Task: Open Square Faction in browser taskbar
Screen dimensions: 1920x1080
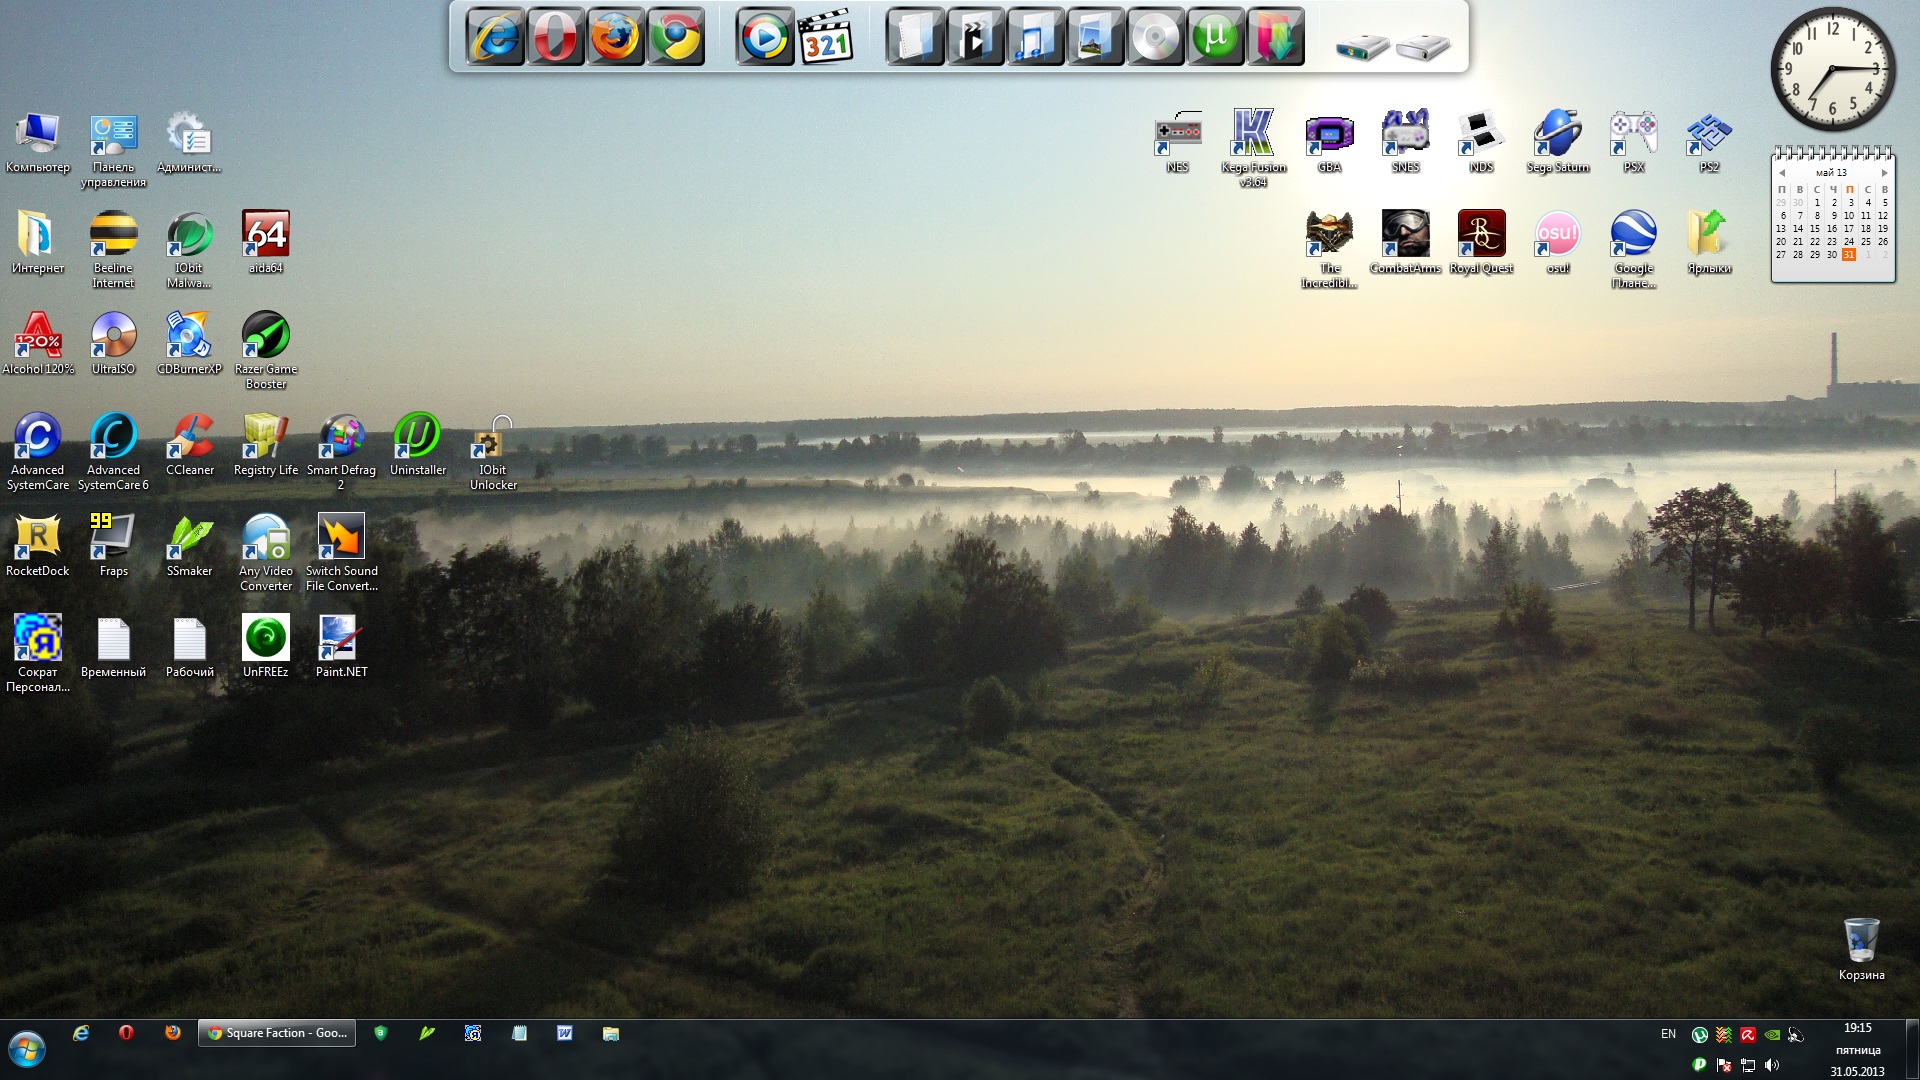Action: pyautogui.click(x=276, y=1033)
